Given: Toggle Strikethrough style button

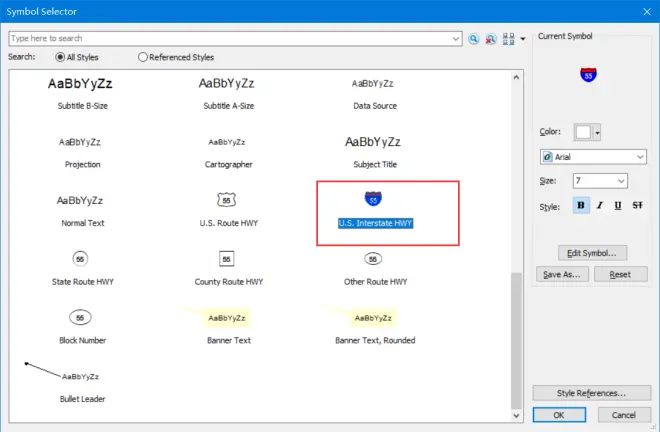Looking at the screenshot, I should click(x=637, y=205).
